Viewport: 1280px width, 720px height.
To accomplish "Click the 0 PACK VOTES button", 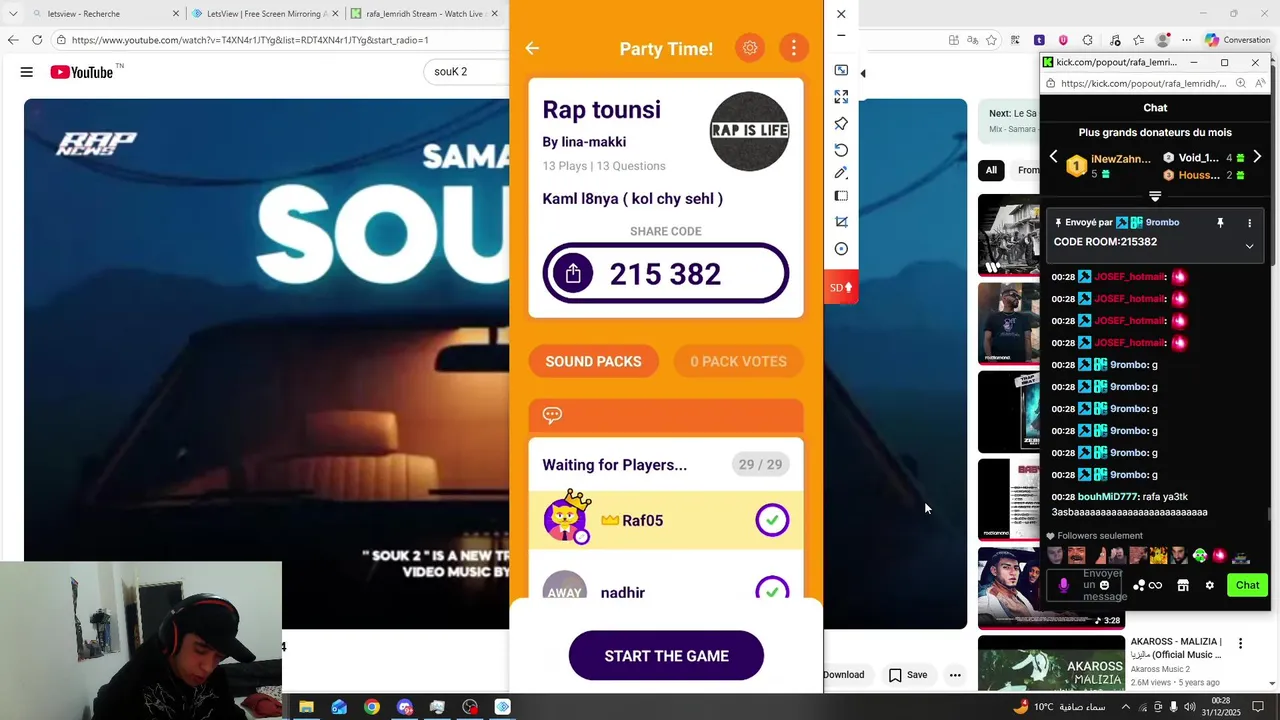I will [738, 361].
